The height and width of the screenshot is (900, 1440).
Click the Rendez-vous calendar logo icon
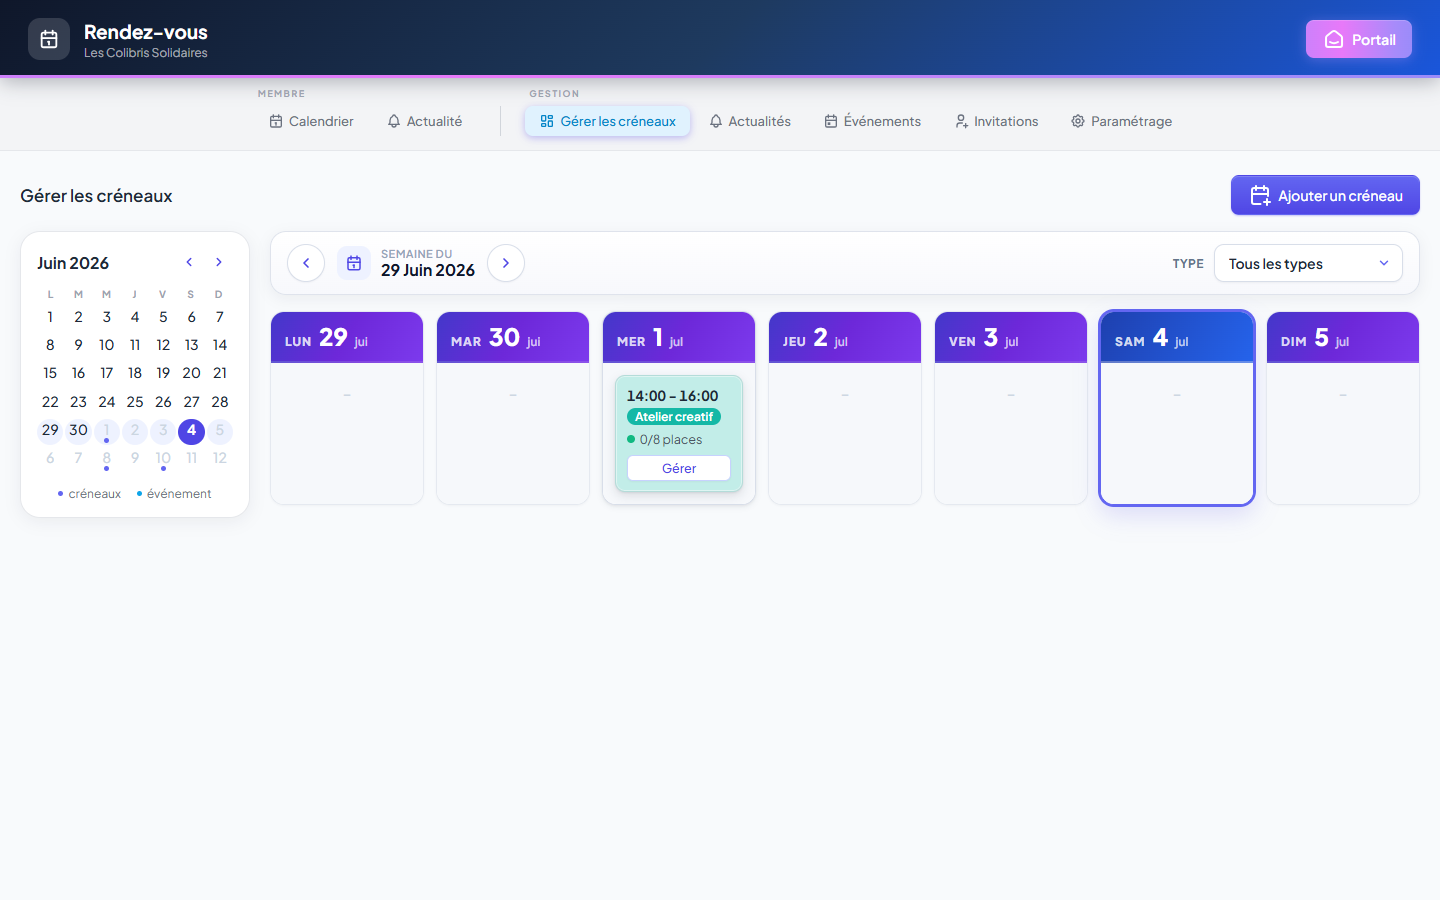tap(49, 39)
